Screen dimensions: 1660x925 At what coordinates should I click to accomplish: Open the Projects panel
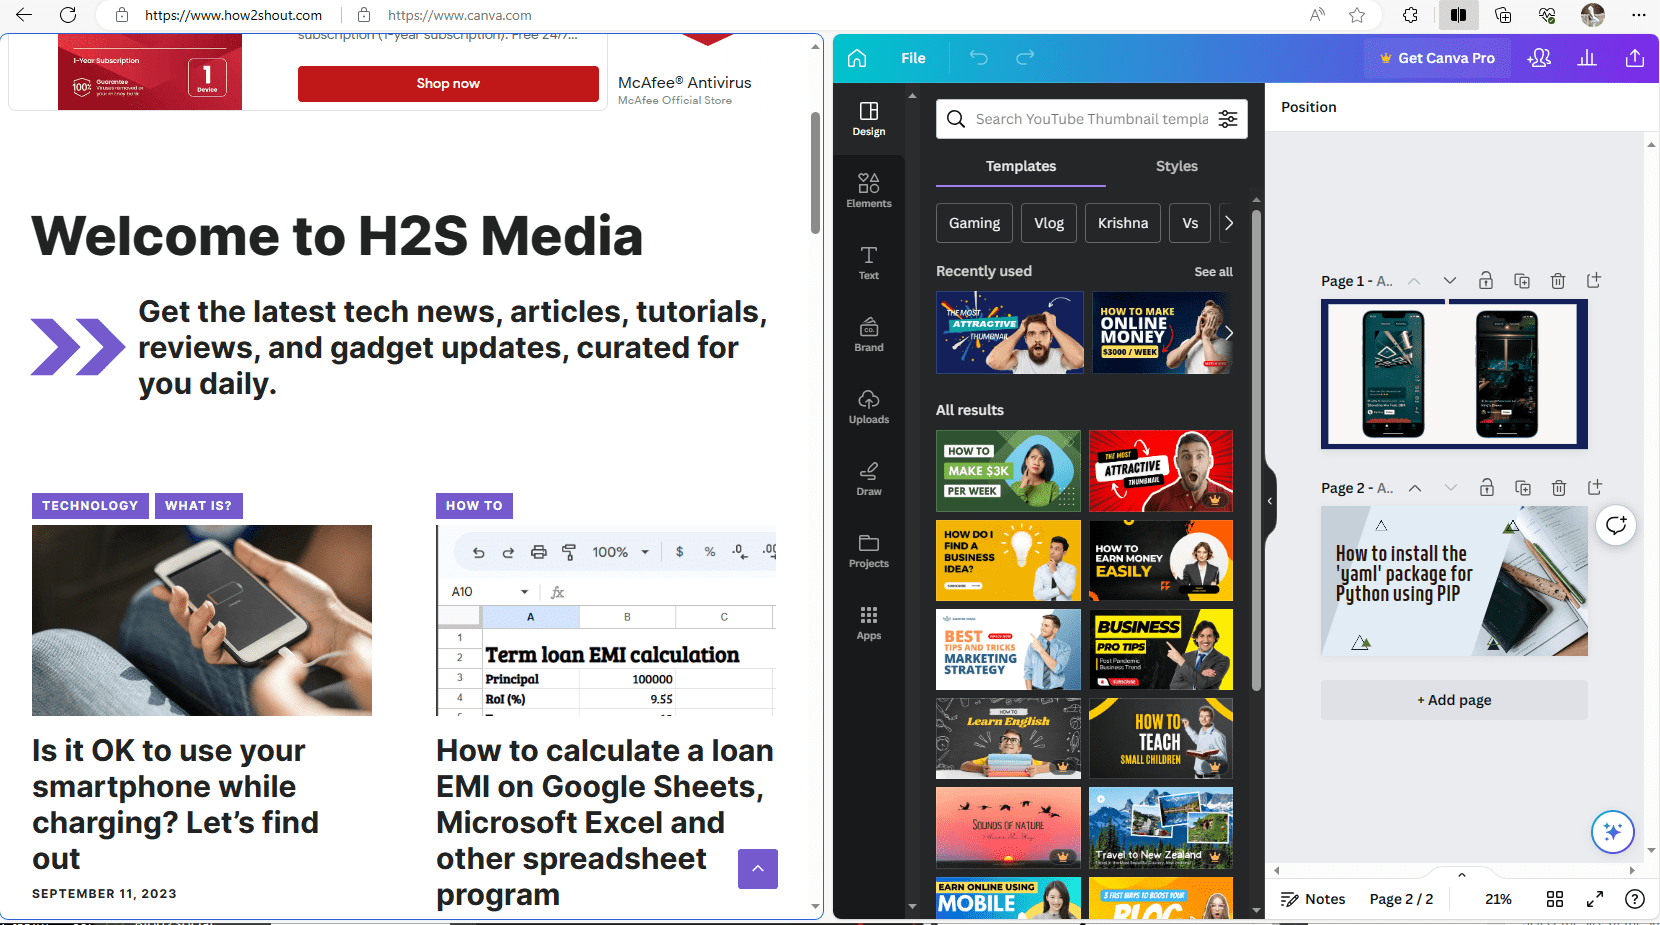(868, 550)
